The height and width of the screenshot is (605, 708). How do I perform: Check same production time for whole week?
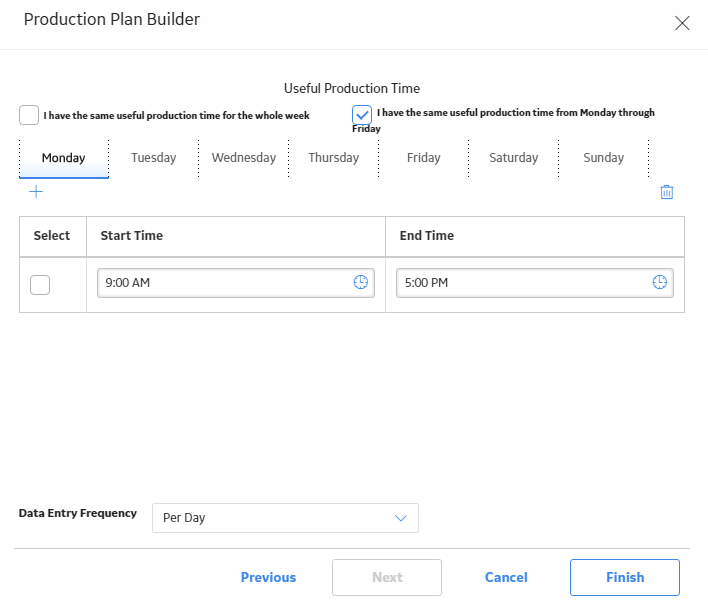coord(29,115)
